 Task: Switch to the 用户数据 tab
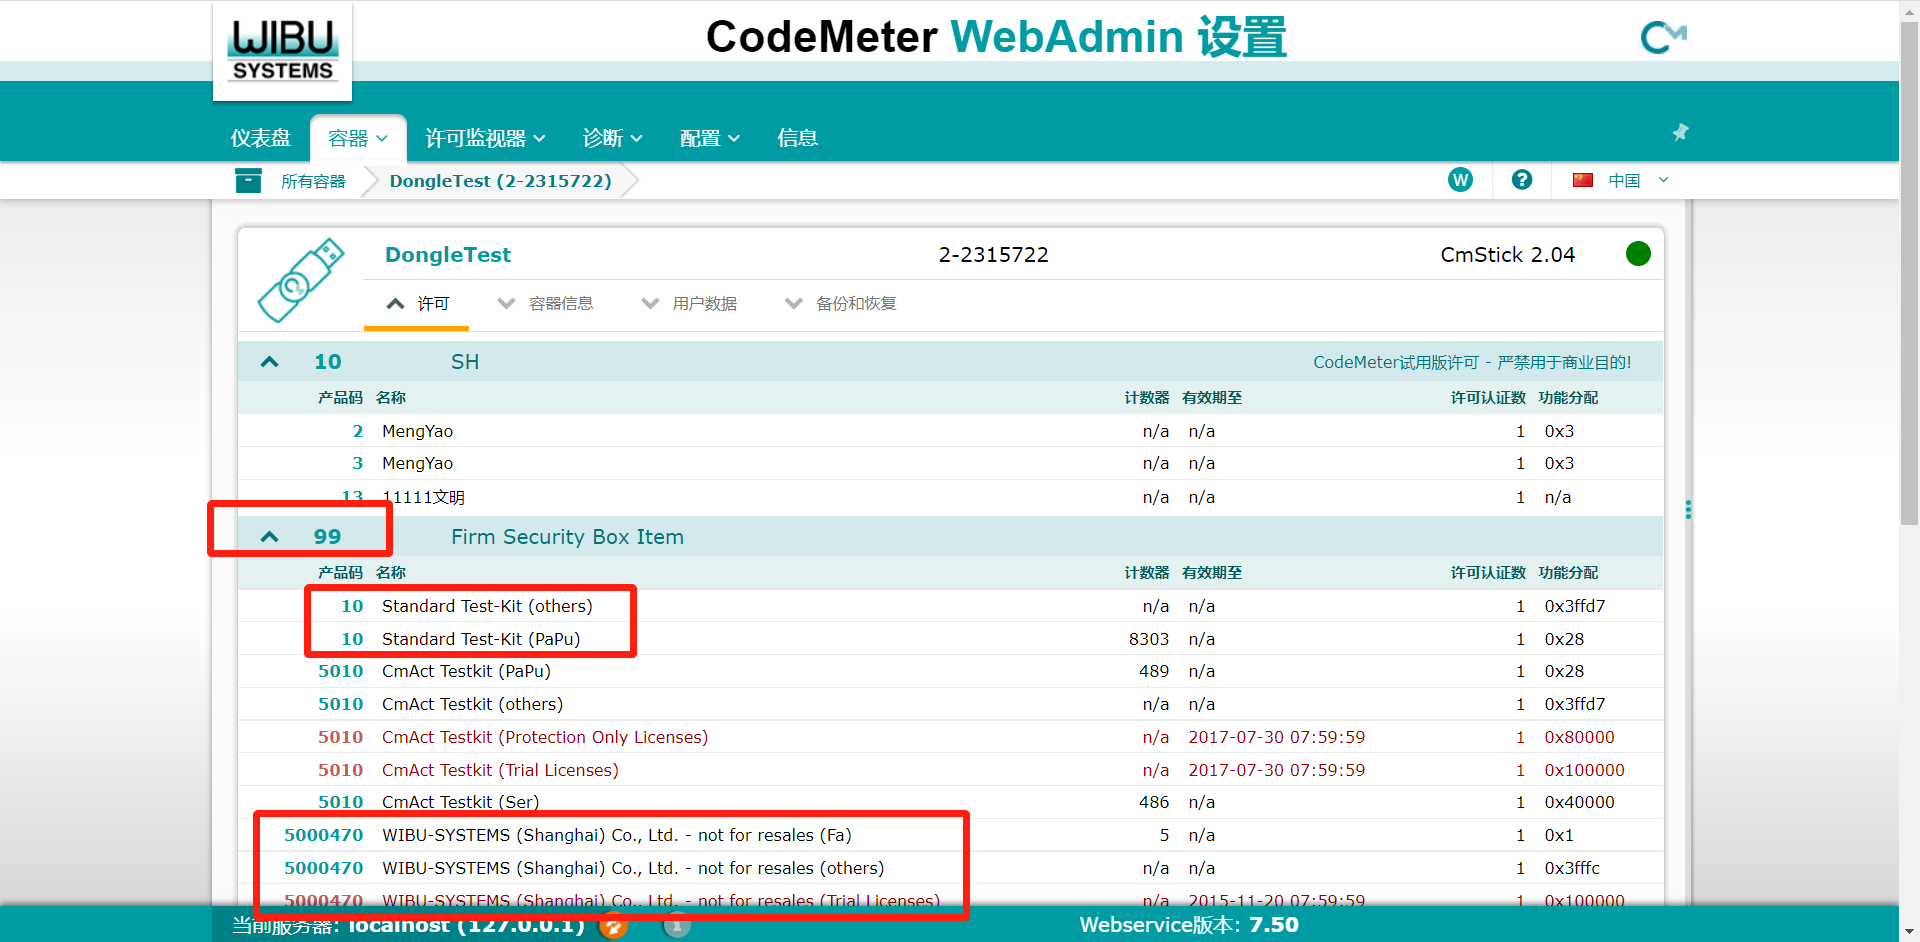point(689,304)
